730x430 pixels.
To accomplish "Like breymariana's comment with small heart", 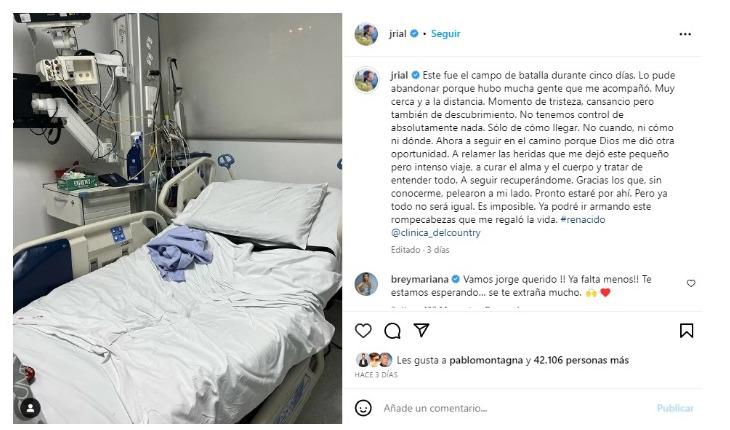I will (x=691, y=283).
